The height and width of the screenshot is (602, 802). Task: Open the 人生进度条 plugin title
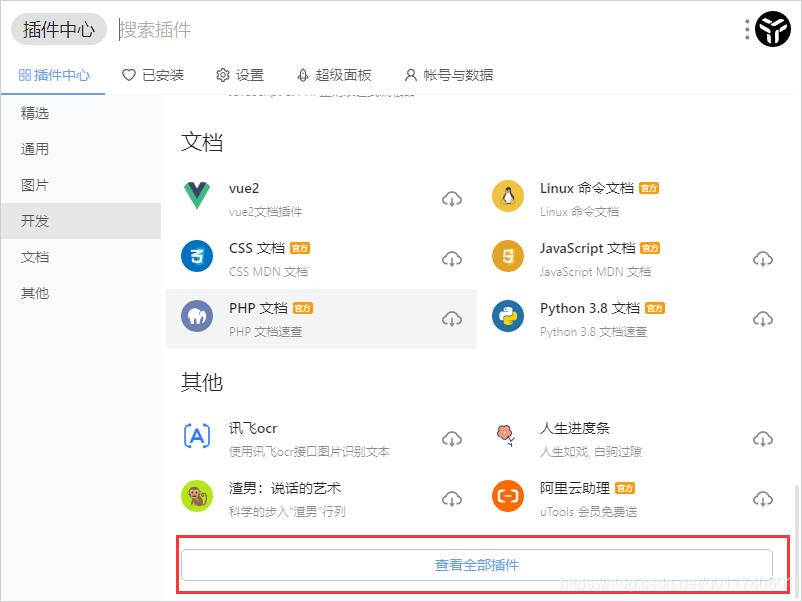575,428
